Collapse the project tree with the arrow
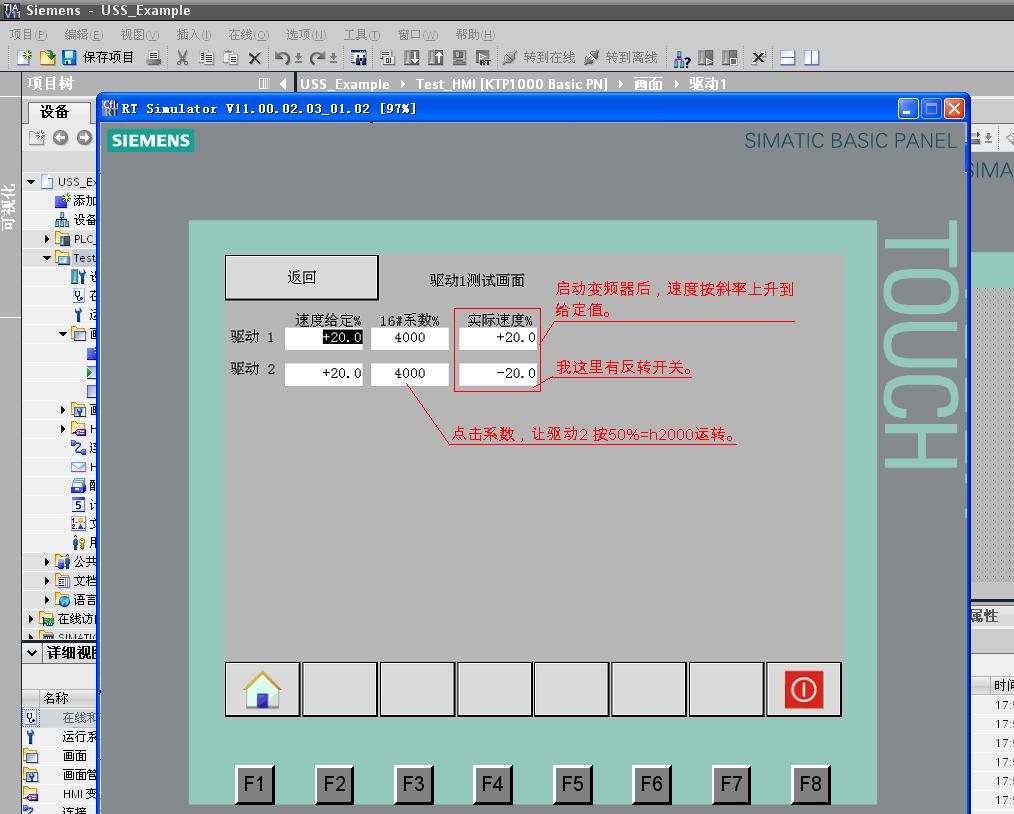Viewport: 1014px width, 814px height. [283, 83]
